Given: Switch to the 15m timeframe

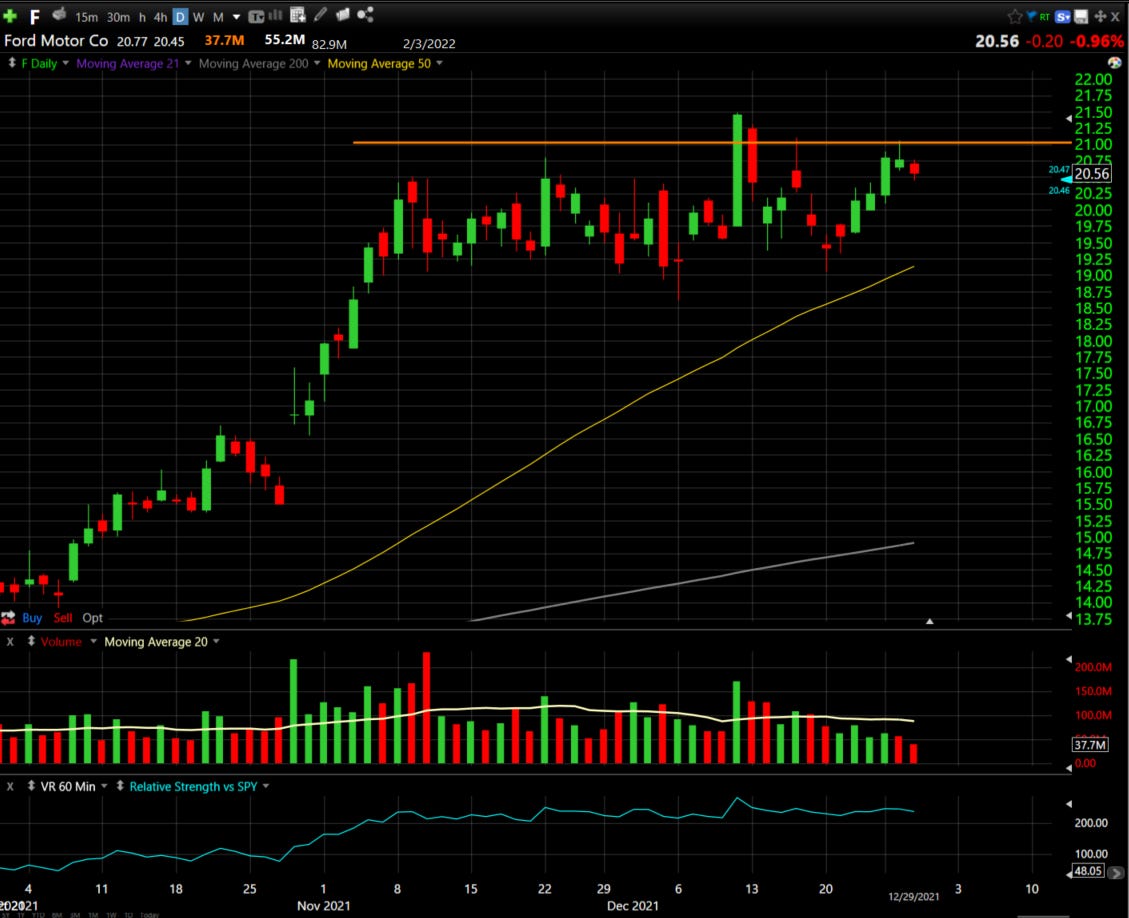Looking at the screenshot, I should [86, 17].
